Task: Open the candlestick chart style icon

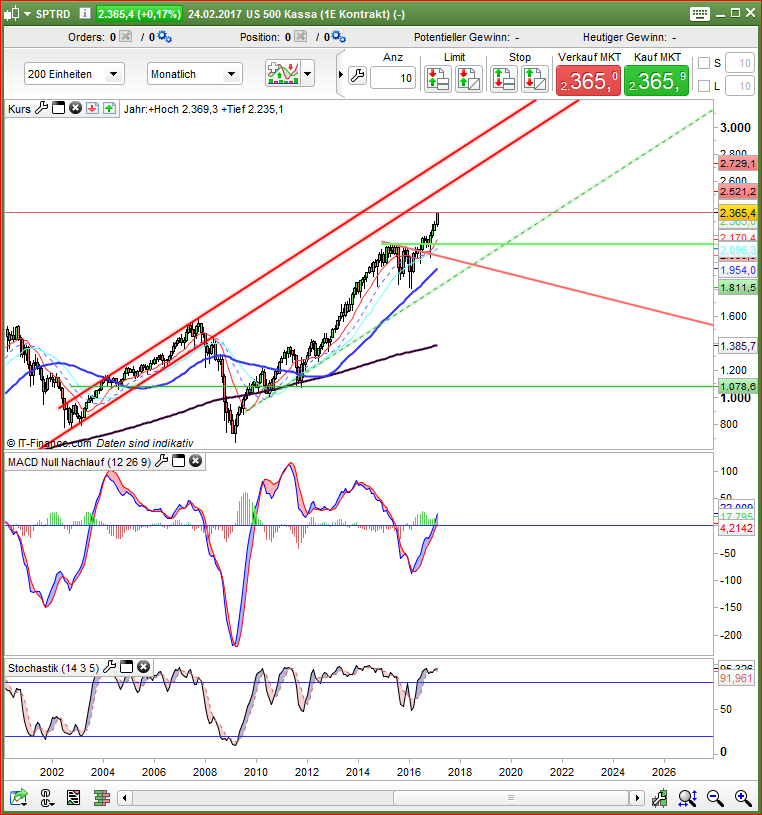Action: [x=12, y=14]
